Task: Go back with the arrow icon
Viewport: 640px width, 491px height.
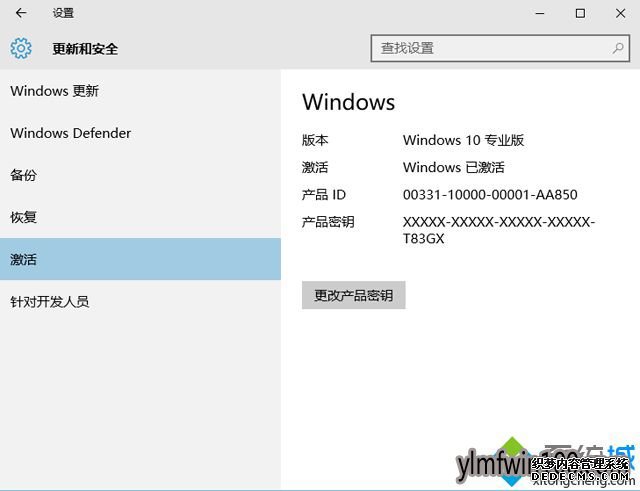Action: point(21,13)
